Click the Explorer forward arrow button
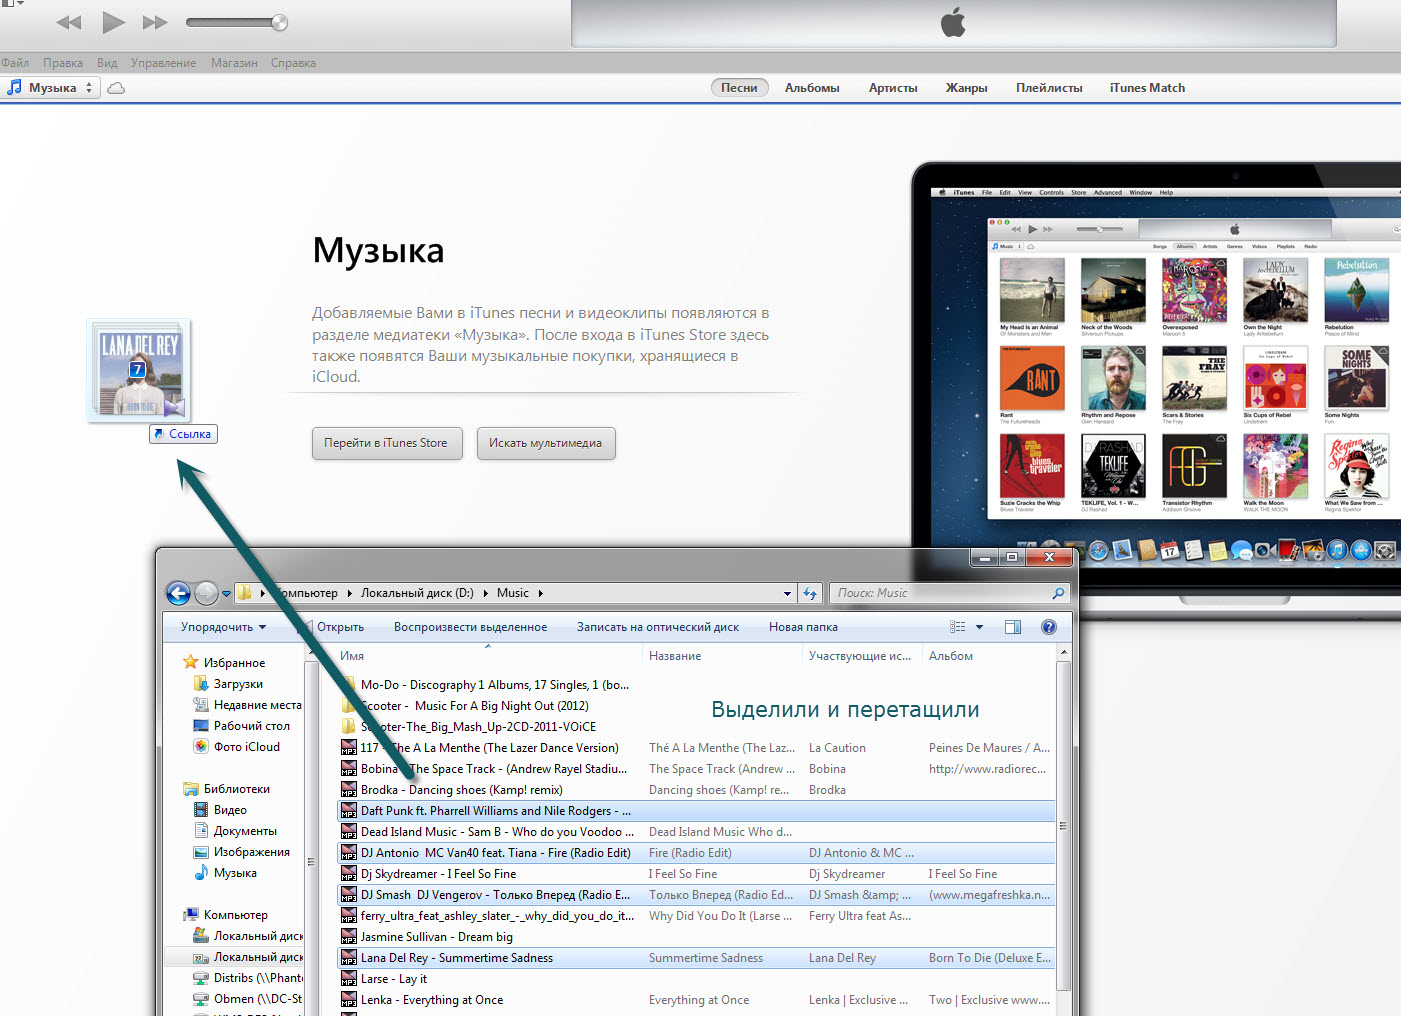 (x=206, y=593)
